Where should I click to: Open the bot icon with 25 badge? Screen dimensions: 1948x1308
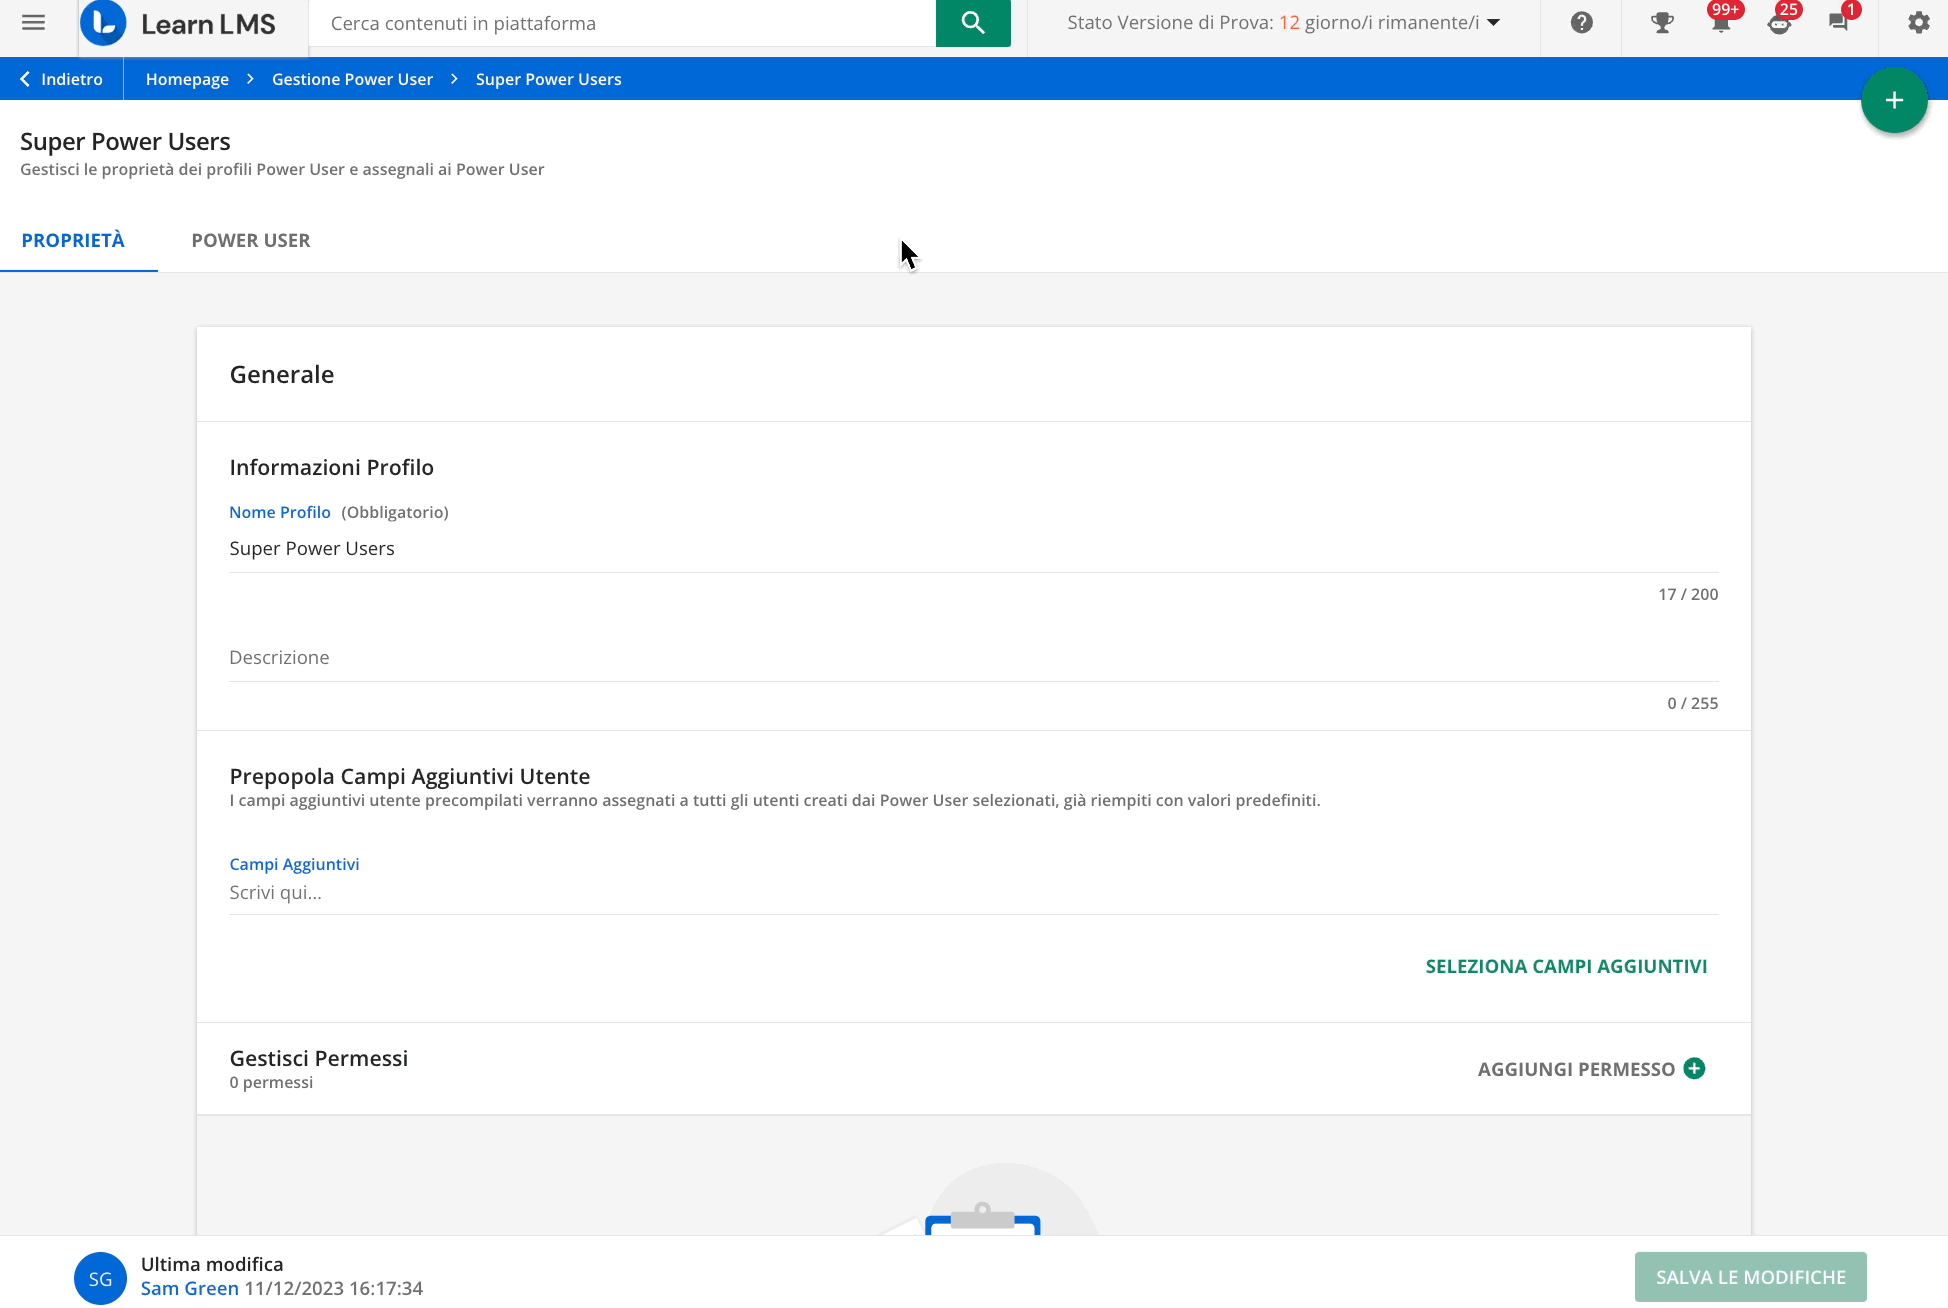coord(1780,23)
